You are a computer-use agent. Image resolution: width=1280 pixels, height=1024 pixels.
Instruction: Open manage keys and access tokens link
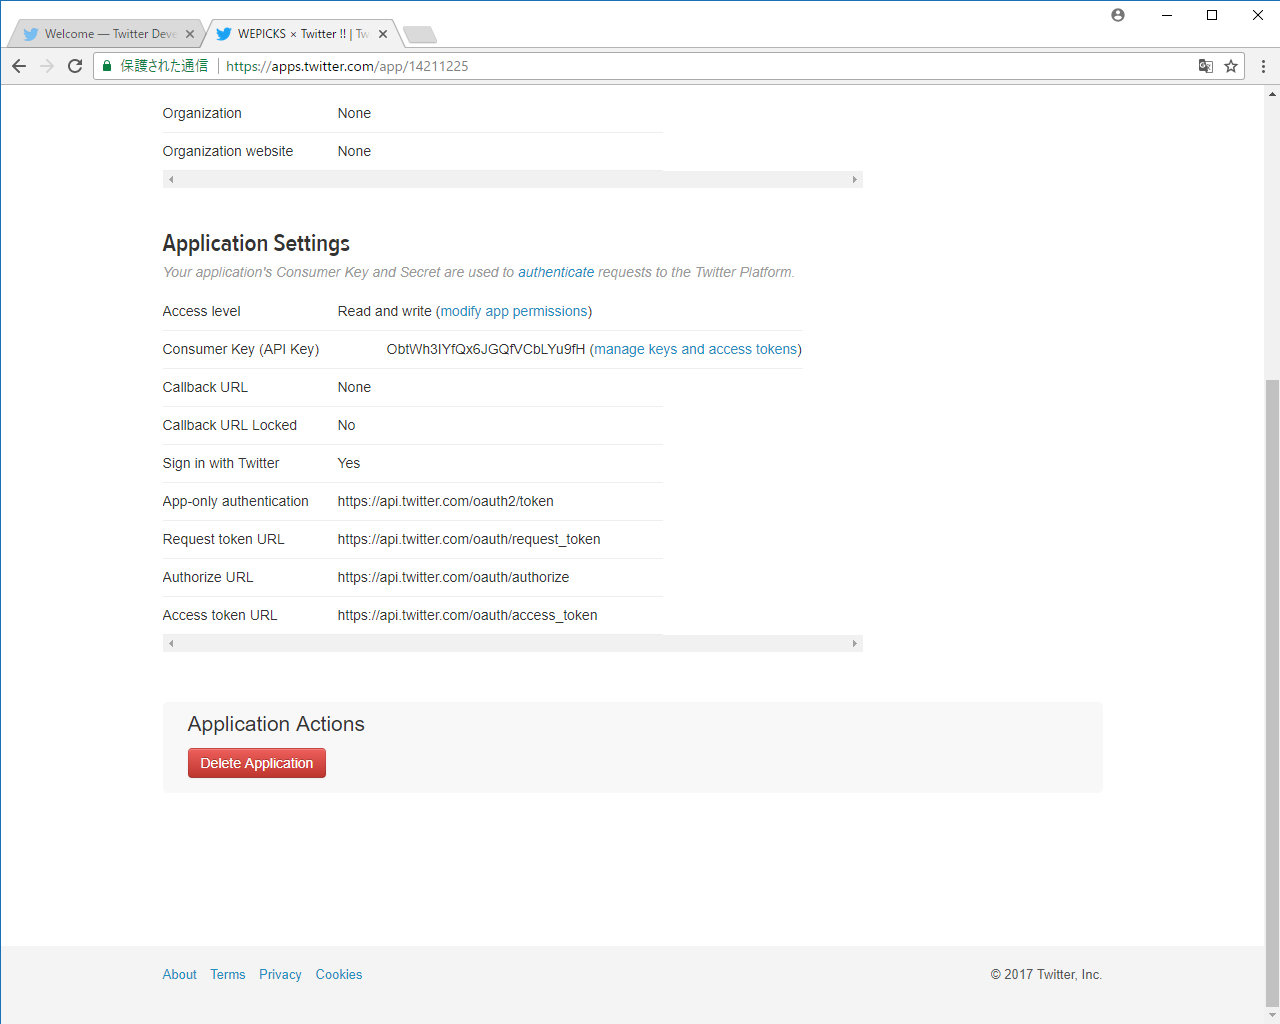[x=696, y=349]
